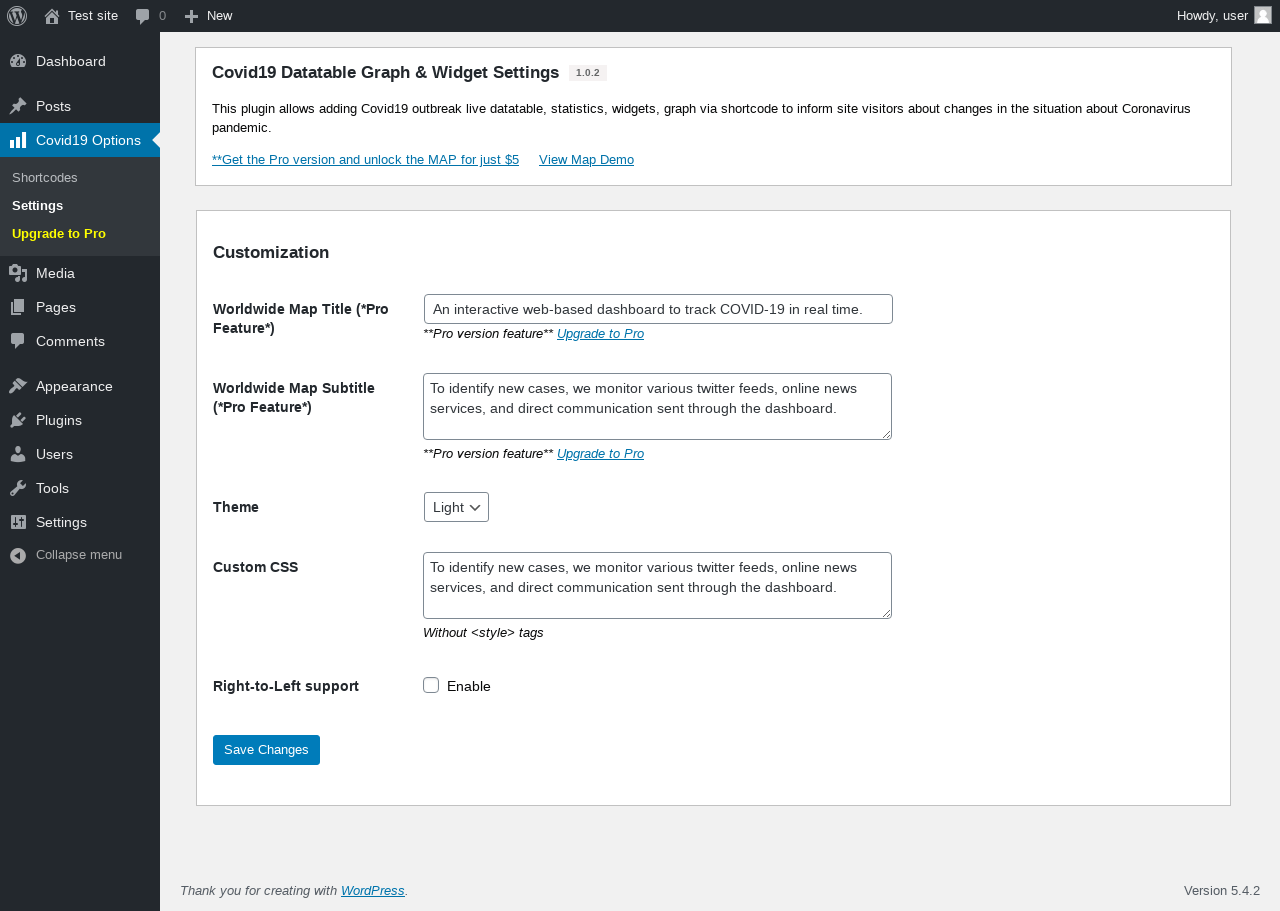Click the Plugins plug icon
Viewport: 1280px width, 911px height.
click(x=18, y=420)
